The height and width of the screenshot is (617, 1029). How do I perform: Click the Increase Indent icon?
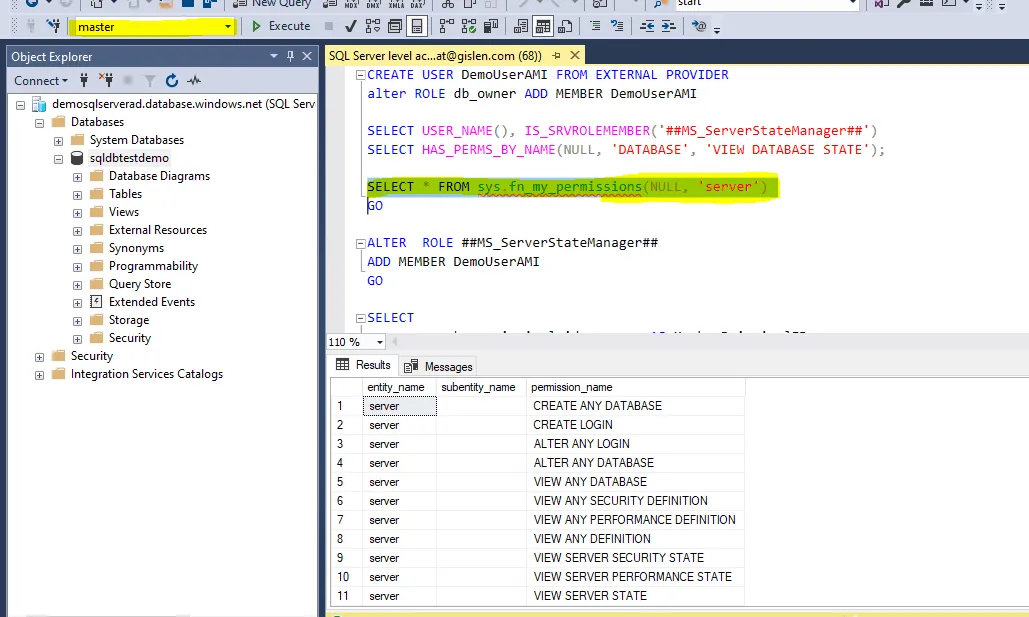(669, 26)
